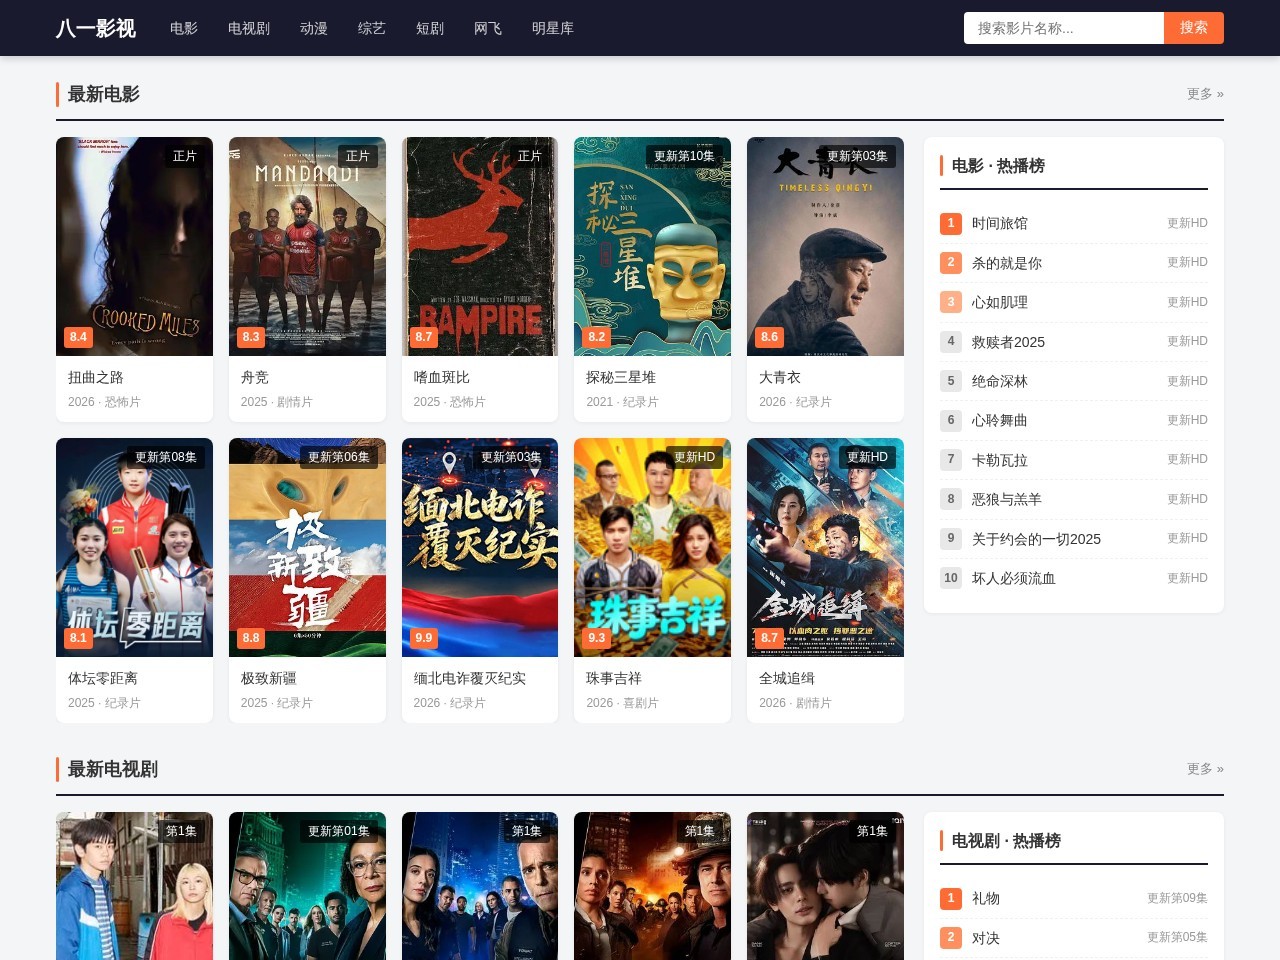
Task: Open the 电视剧 navigation menu
Action: point(249,28)
